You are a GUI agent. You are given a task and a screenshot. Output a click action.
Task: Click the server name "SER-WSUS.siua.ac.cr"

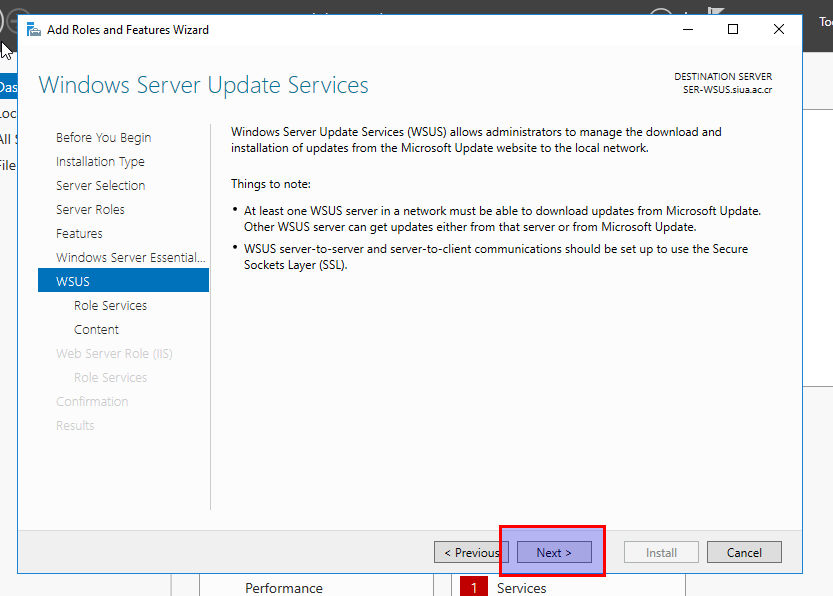[x=727, y=90]
